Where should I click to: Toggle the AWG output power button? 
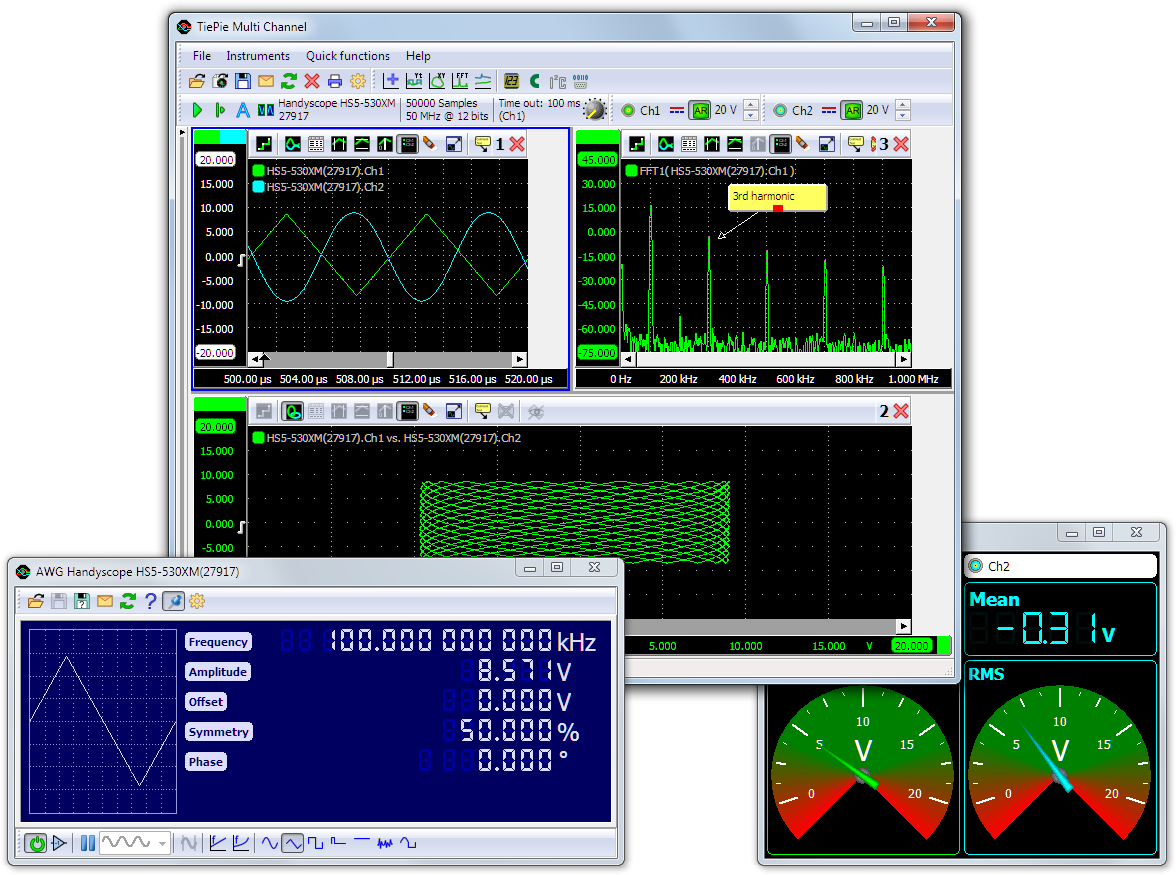pos(37,843)
